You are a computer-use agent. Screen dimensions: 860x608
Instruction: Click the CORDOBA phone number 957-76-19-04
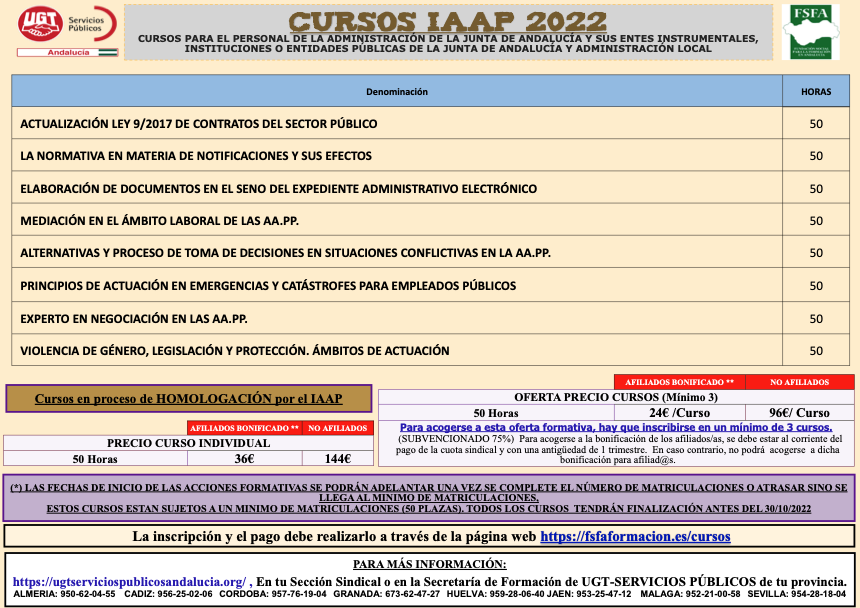pos(299,594)
